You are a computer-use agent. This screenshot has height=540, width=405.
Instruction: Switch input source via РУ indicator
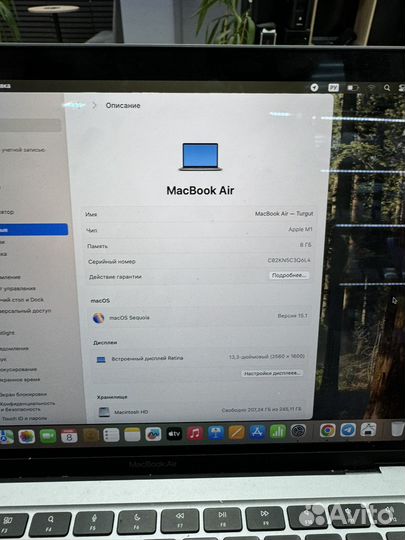point(333,87)
